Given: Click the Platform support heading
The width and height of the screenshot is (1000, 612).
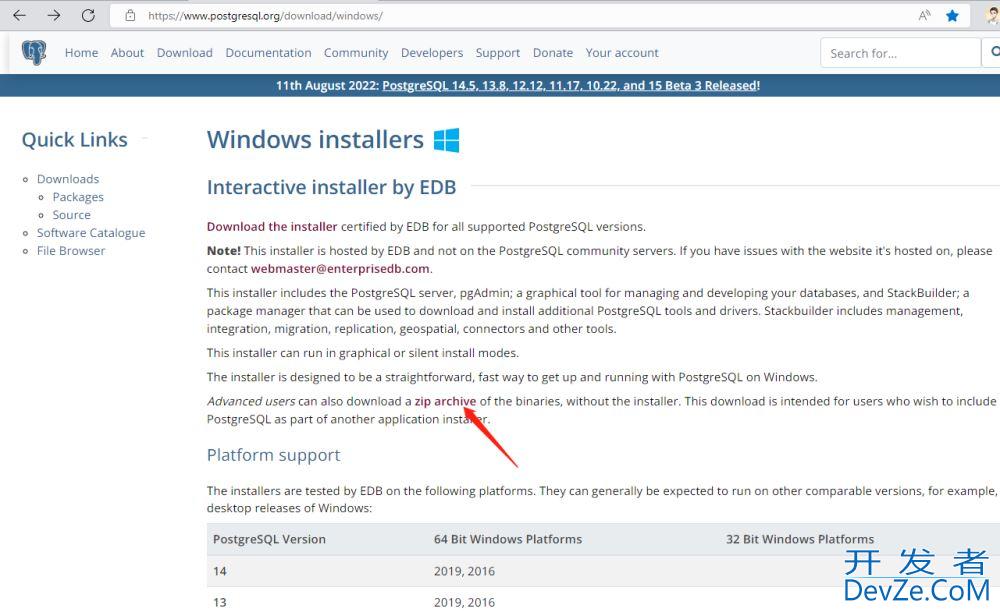Looking at the screenshot, I should coord(273,455).
